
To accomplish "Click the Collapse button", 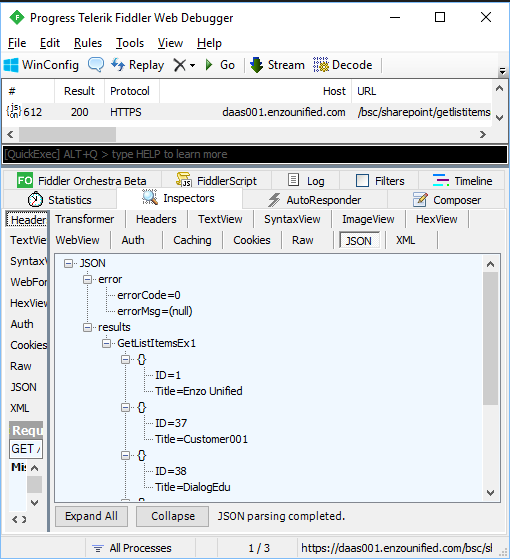I will click(172, 516).
